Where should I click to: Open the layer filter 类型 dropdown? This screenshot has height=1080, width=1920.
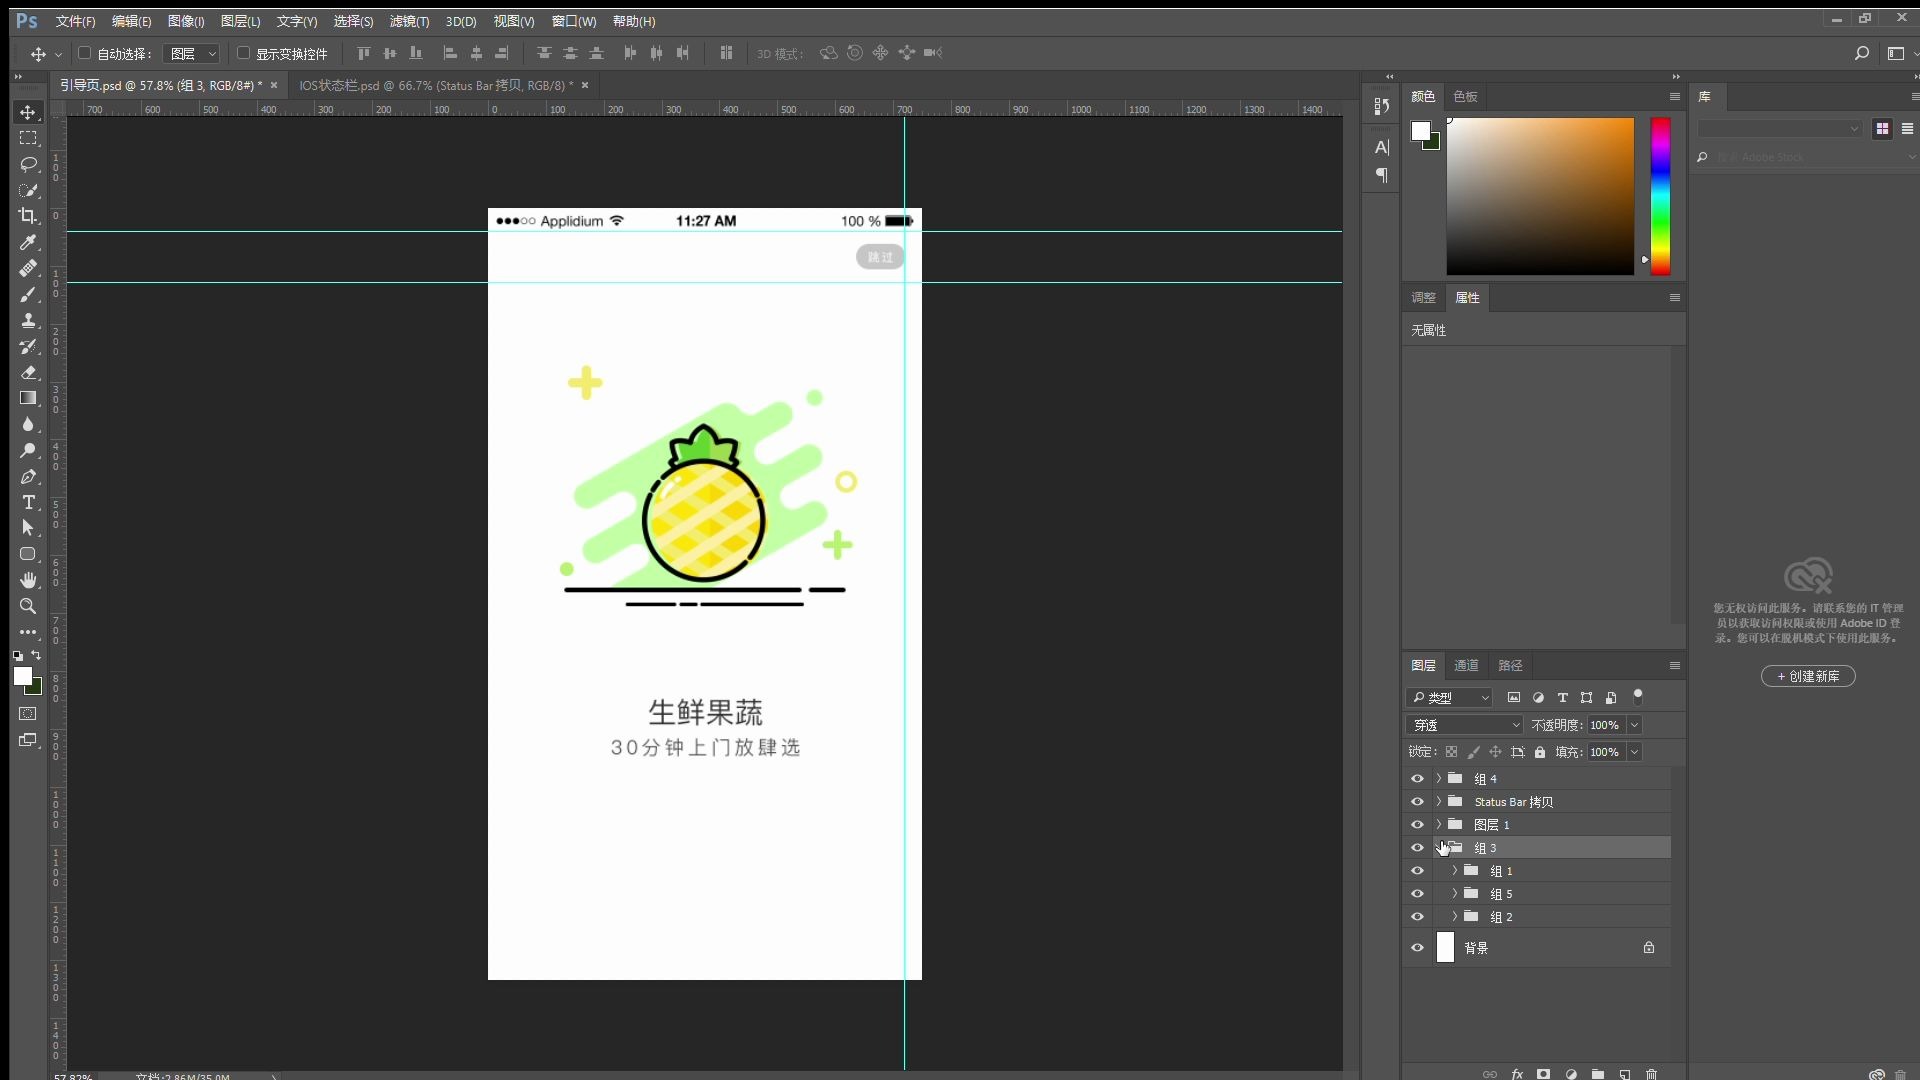click(1450, 697)
